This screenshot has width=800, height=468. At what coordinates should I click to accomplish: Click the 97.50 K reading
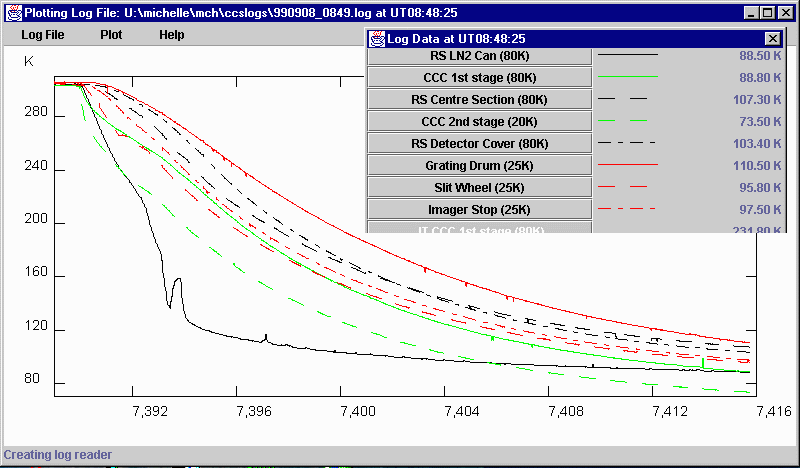point(760,209)
